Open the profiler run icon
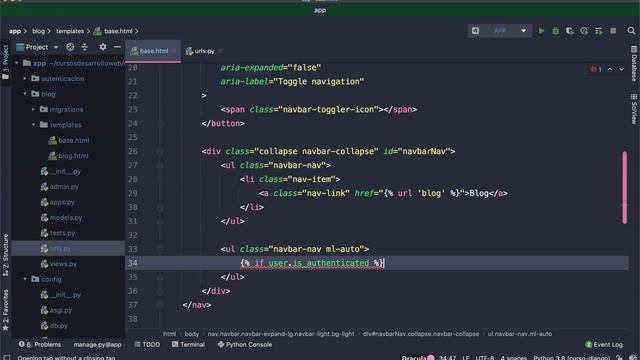The image size is (640, 360). click(x=584, y=31)
